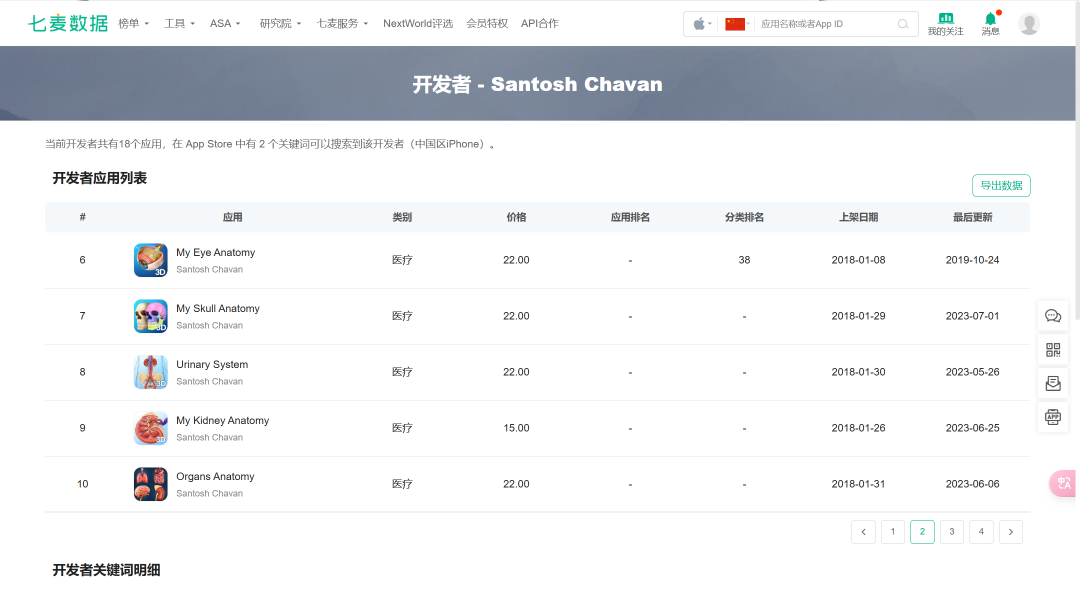This screenshot has width=1080, height=594.
Task: Focus the app name or ID search field
Action: pyautogui.click(x=825, y=24)
